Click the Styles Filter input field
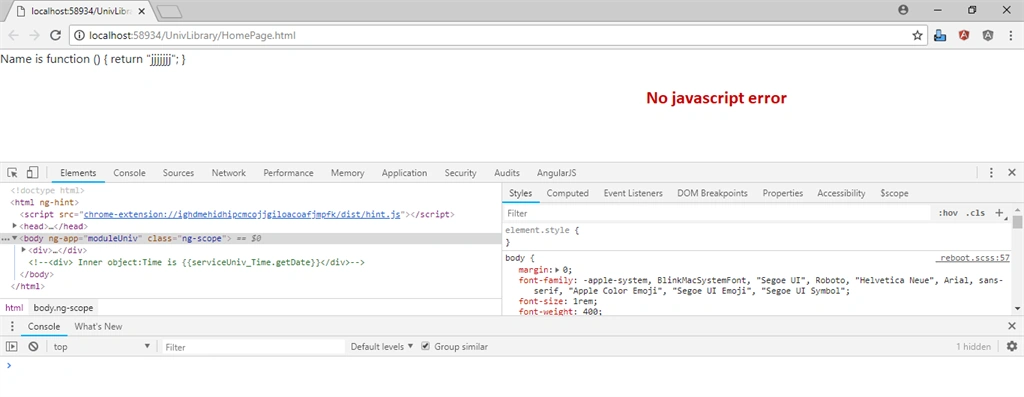 pos(717,213)
